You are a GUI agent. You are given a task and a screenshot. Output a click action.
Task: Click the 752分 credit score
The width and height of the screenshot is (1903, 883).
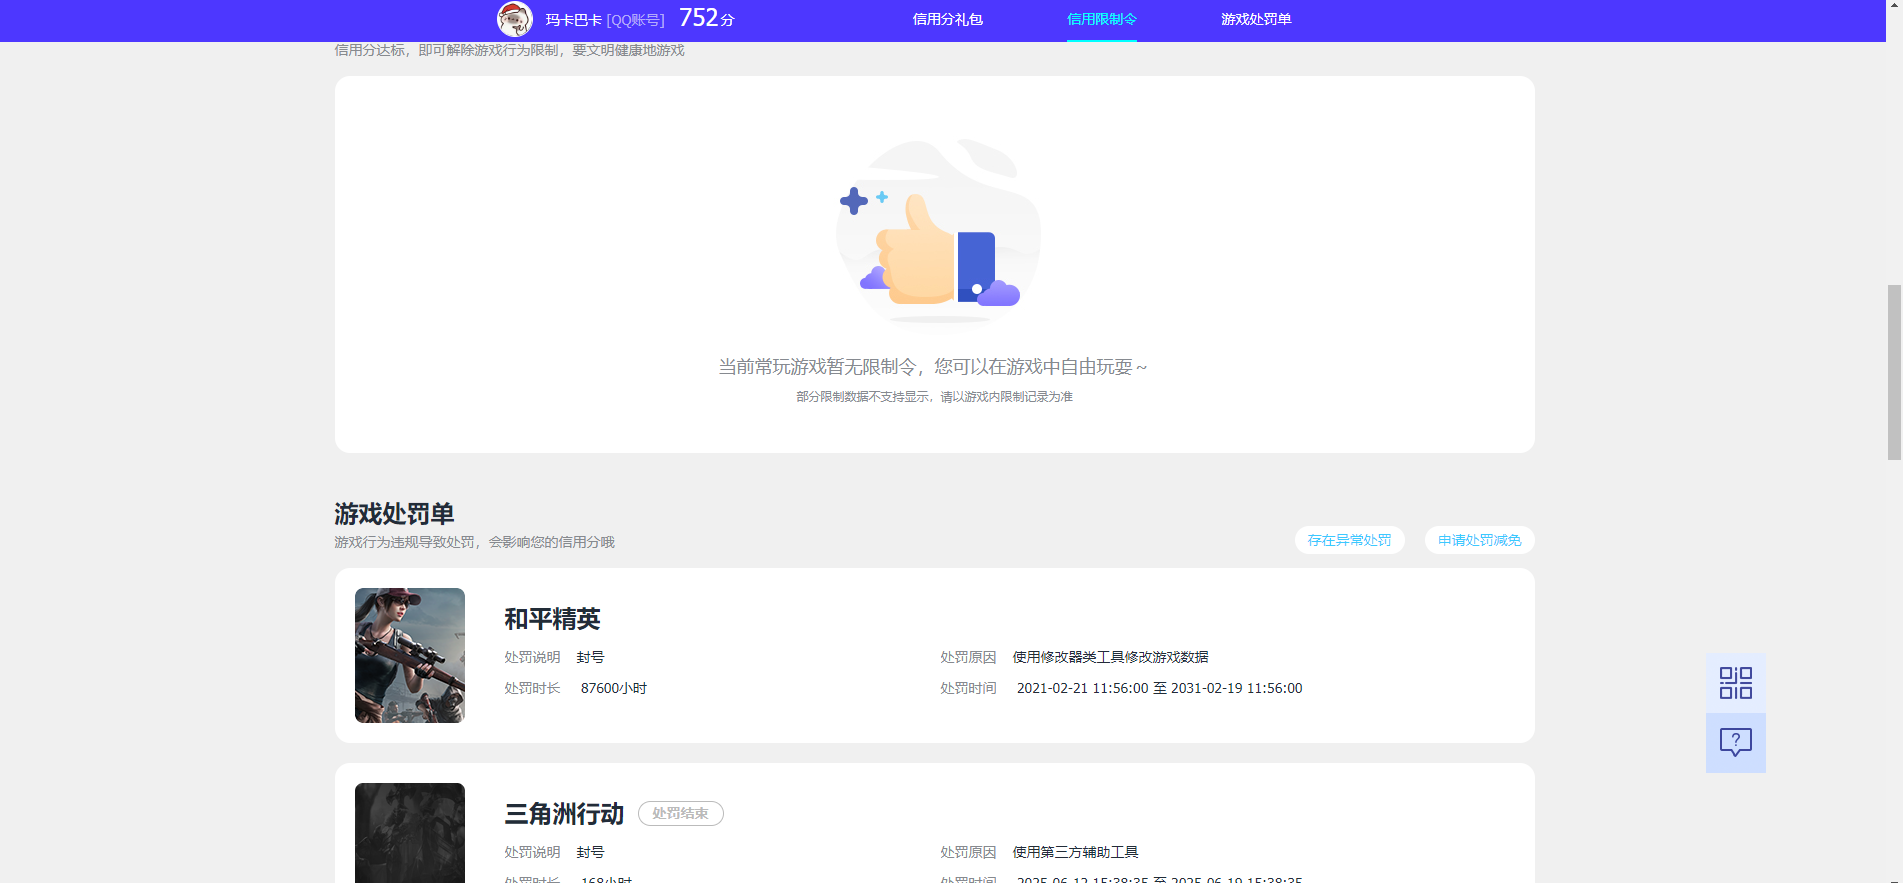[707, 18]
